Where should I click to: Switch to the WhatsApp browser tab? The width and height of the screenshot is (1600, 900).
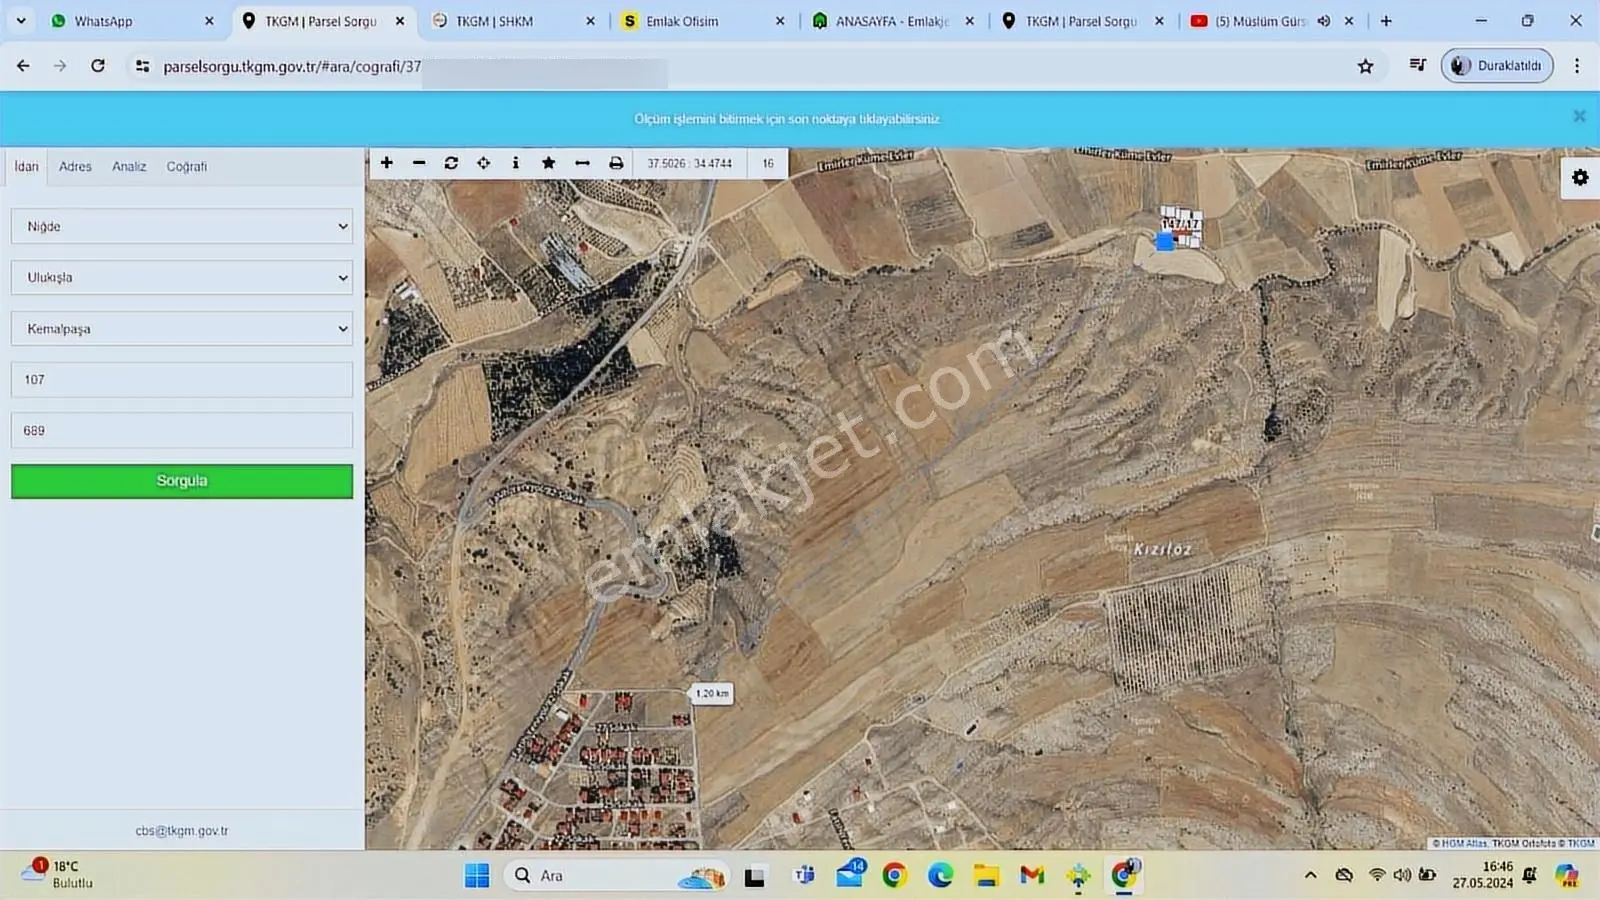pyautogui.click(x=130, y=21)
